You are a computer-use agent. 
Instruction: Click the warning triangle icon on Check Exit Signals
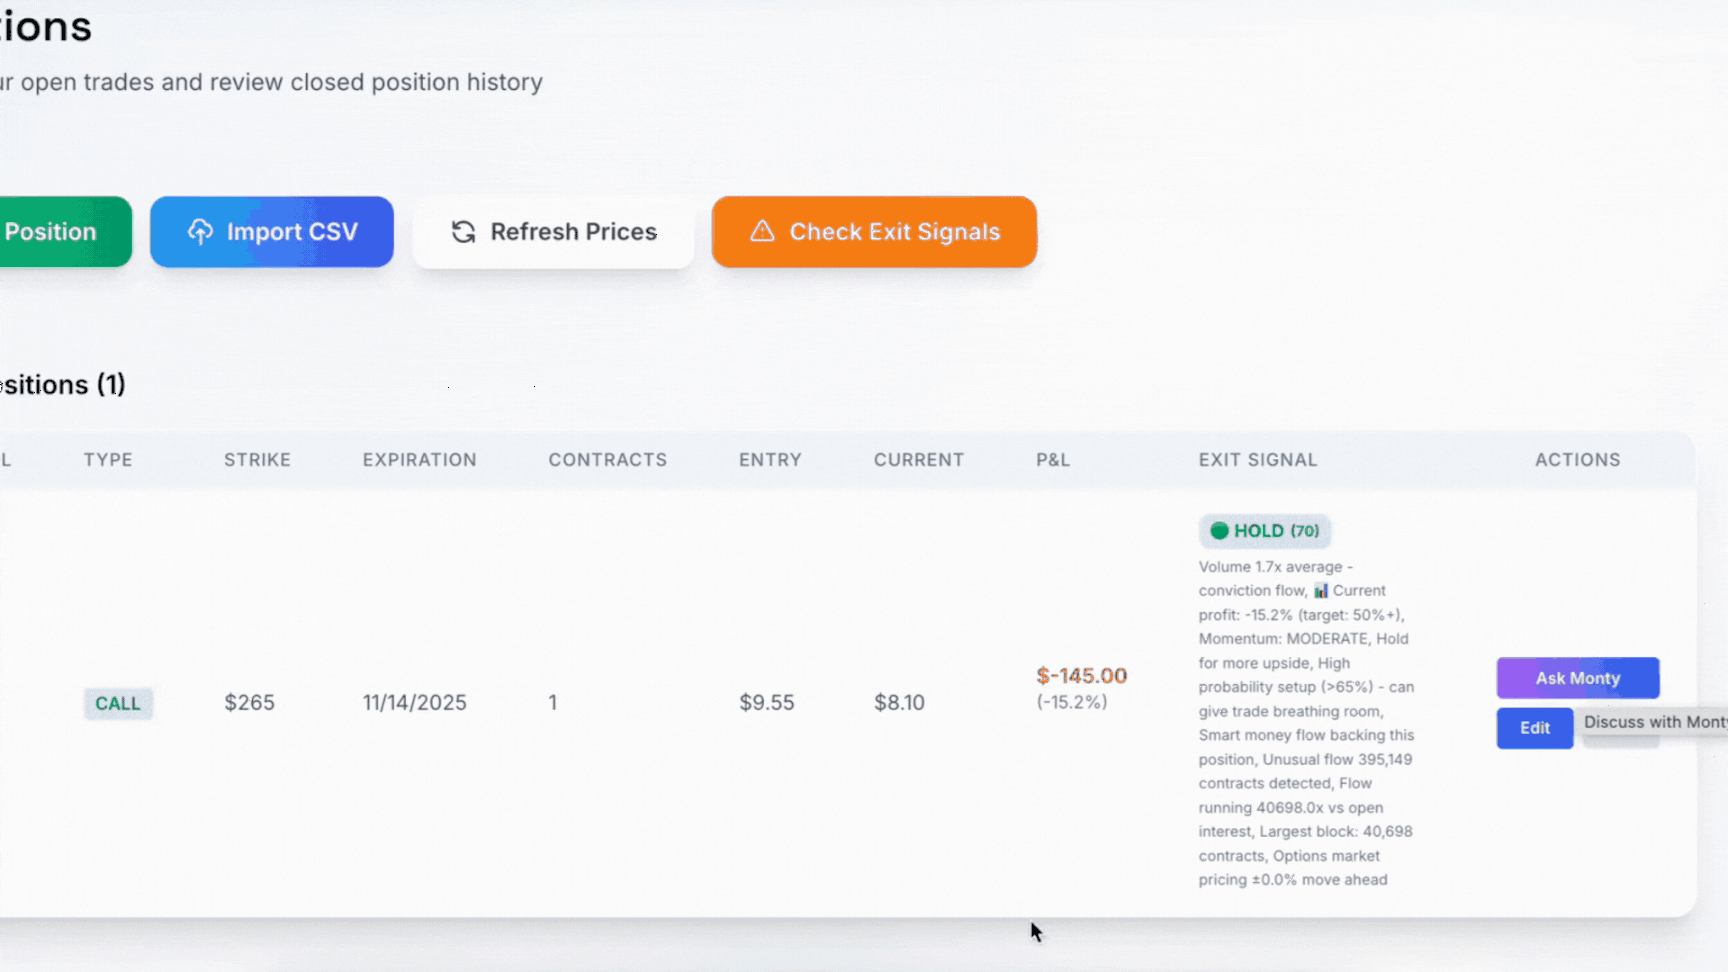click(762, 231)
